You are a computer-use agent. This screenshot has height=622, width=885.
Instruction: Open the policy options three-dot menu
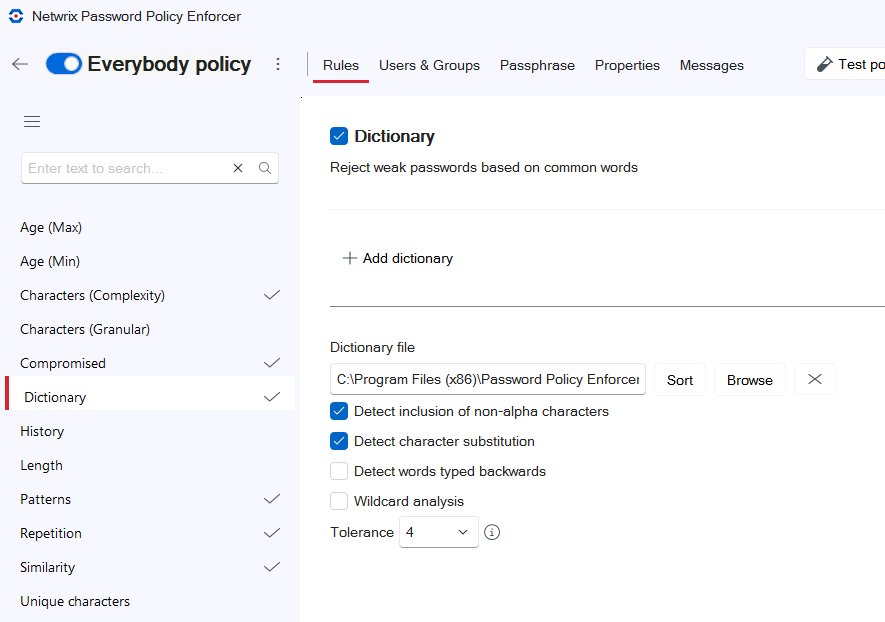278,64
